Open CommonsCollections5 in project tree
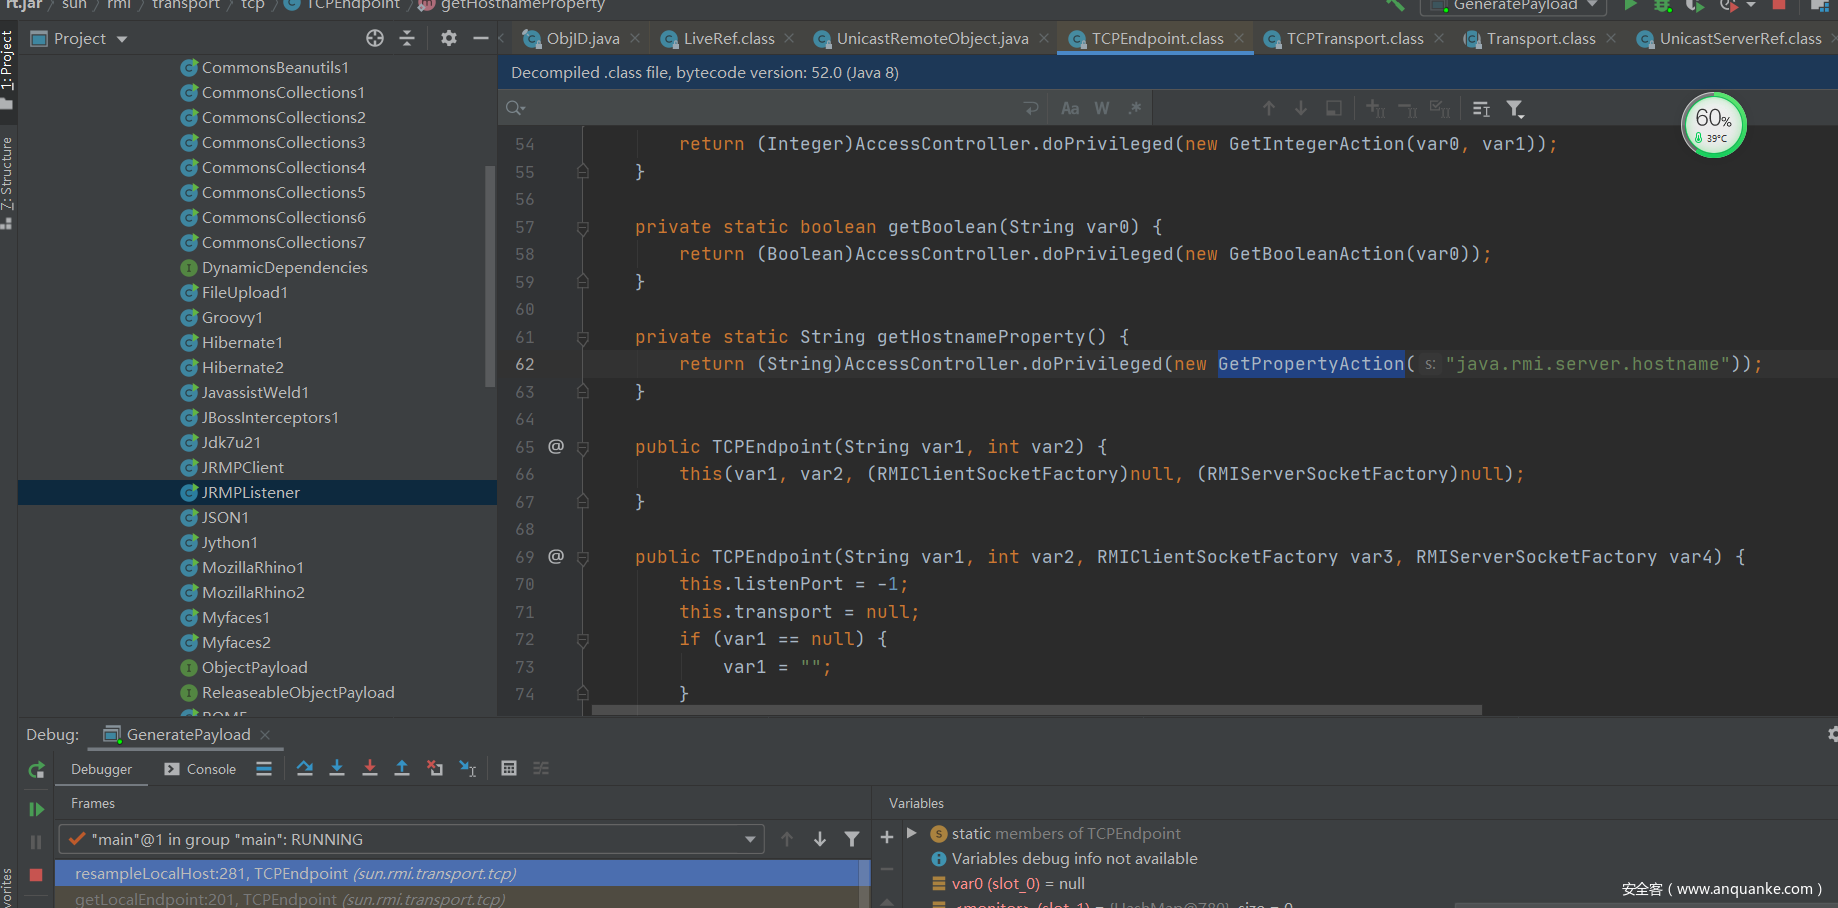The image size is (1838, 908). click(x=283, y=192)
